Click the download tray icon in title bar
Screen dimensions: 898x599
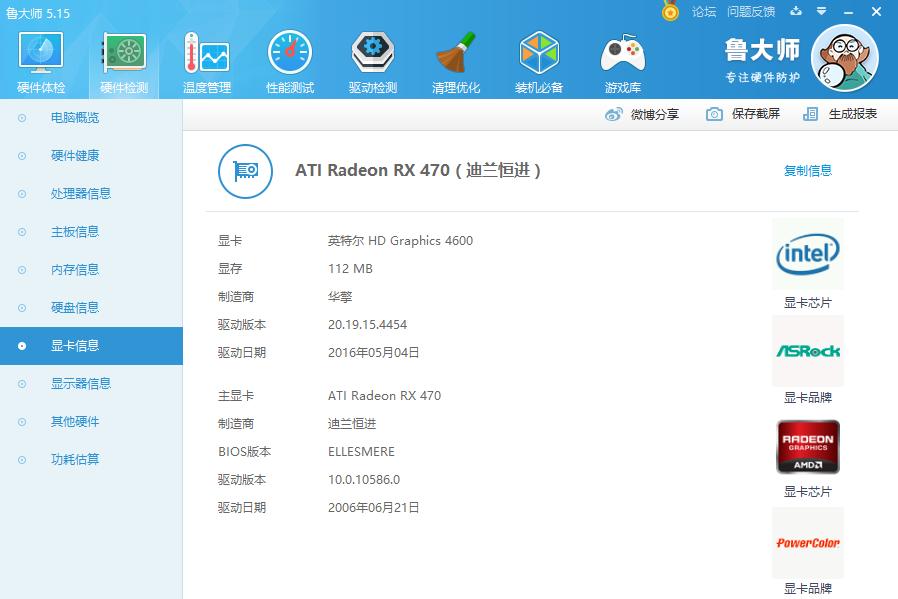click(796, 11)
